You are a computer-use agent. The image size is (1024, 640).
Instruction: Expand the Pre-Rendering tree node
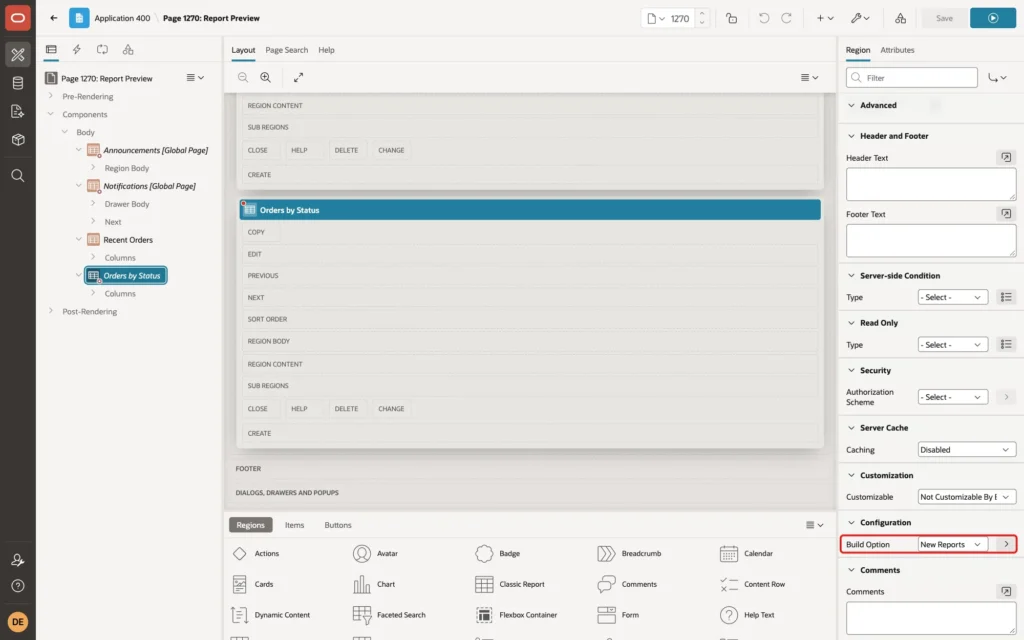tap(50, 96)
